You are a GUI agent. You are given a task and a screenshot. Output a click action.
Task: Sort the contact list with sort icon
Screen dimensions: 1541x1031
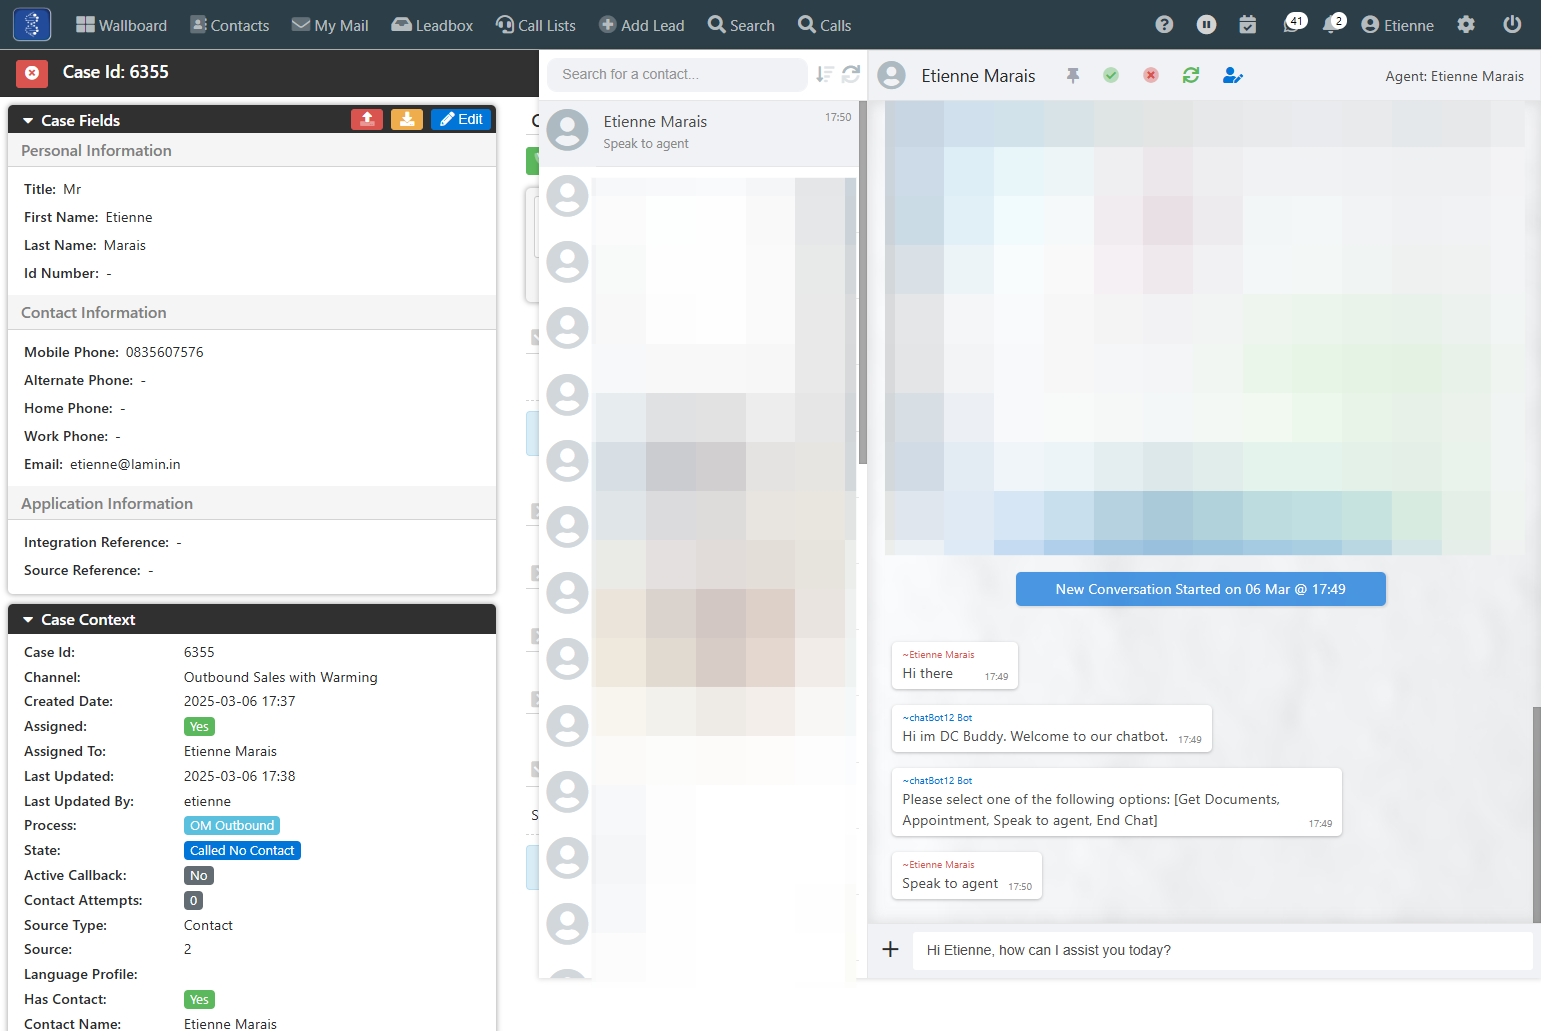(825, 74)
